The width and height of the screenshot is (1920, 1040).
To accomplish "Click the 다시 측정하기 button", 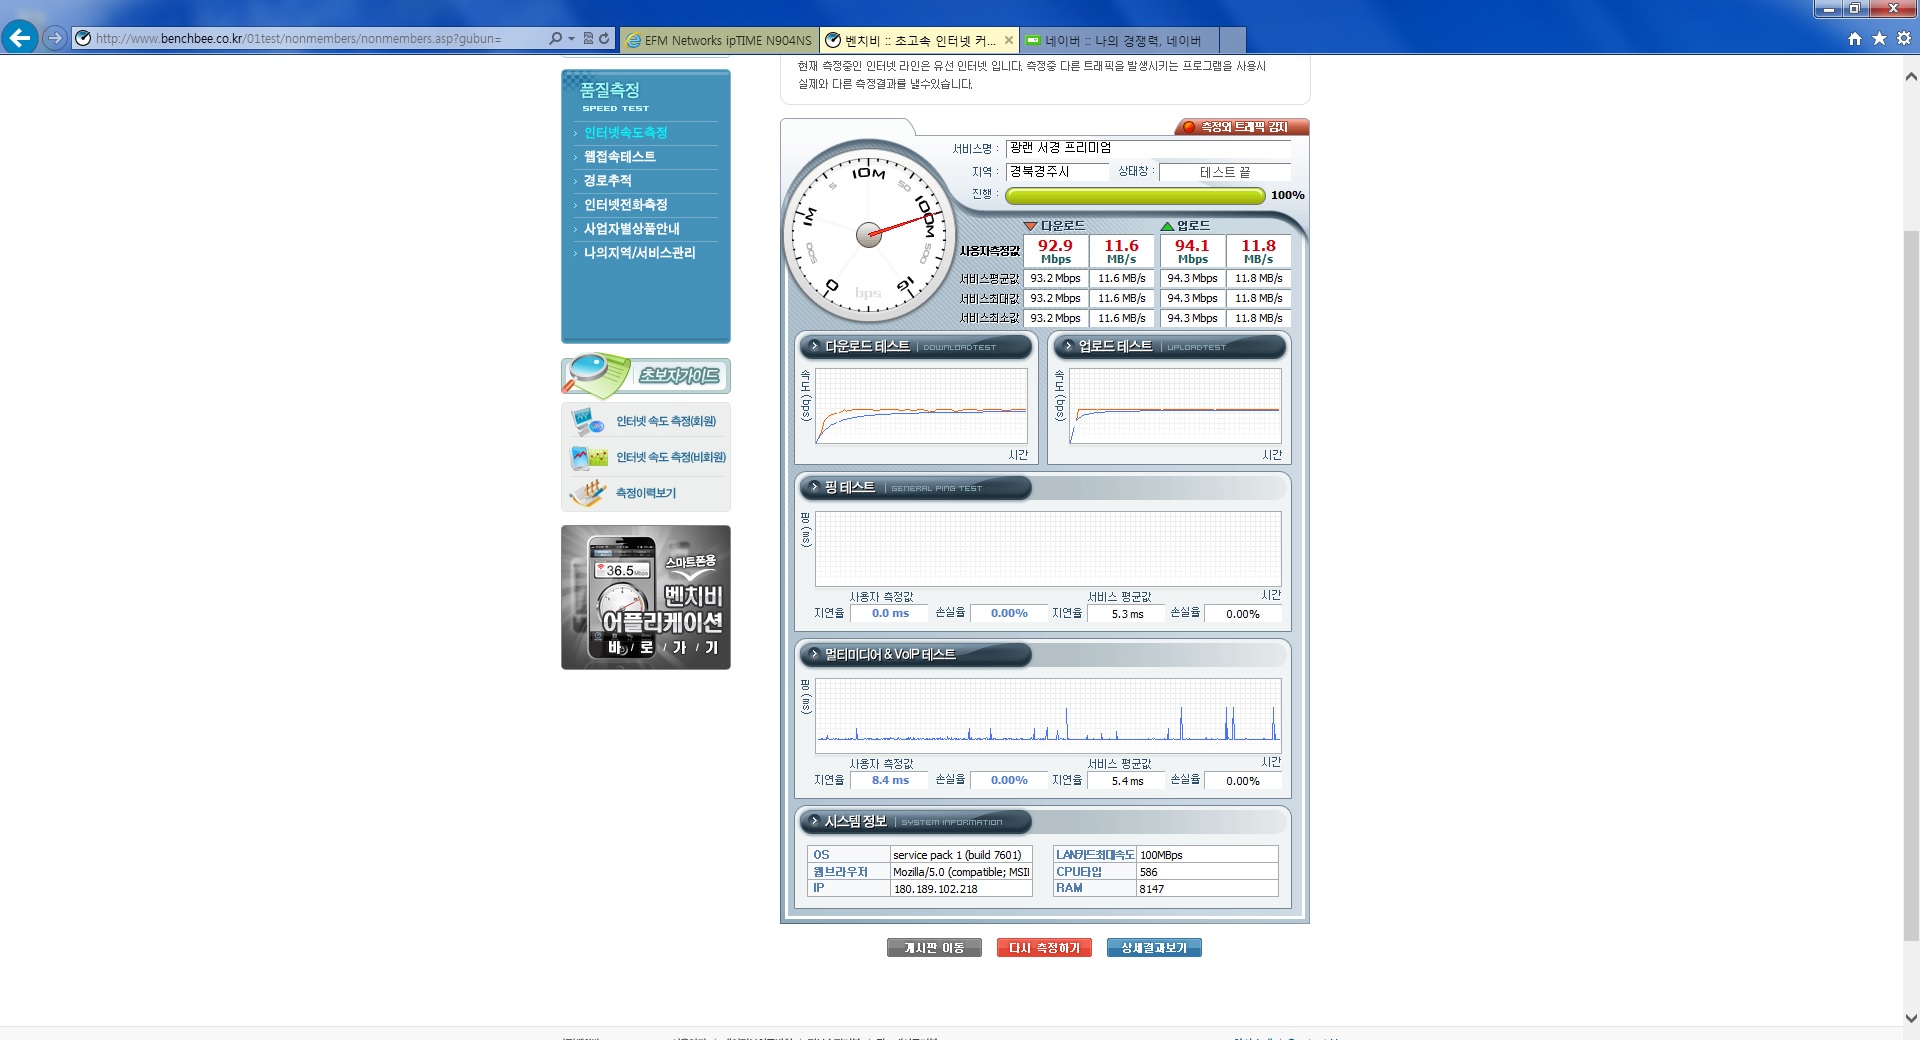I will click(x=1044, y=948).
